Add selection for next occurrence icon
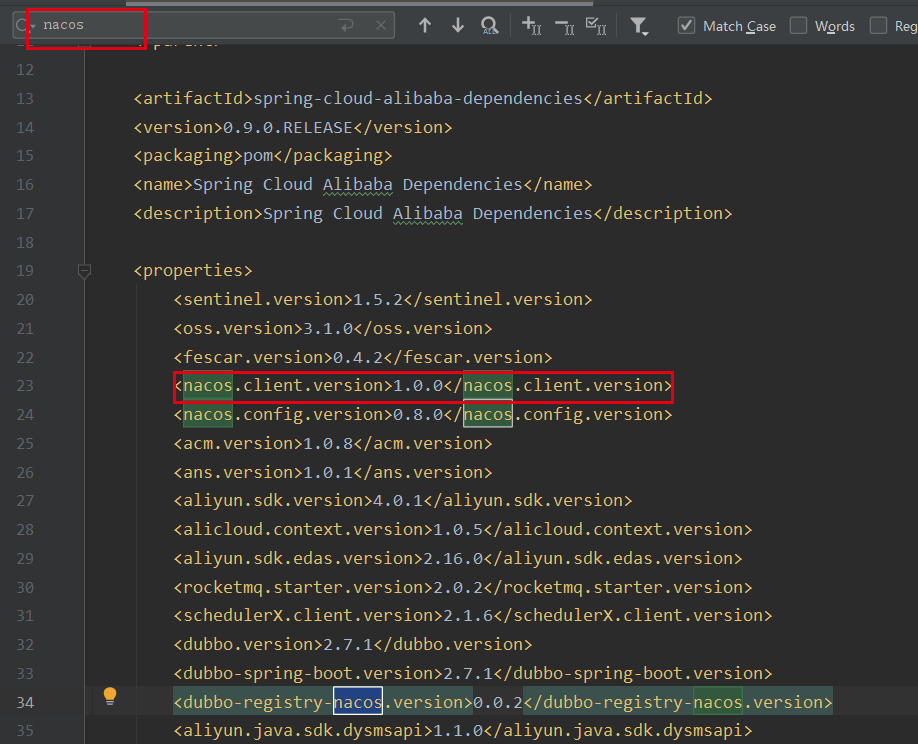 pos(532,26)
